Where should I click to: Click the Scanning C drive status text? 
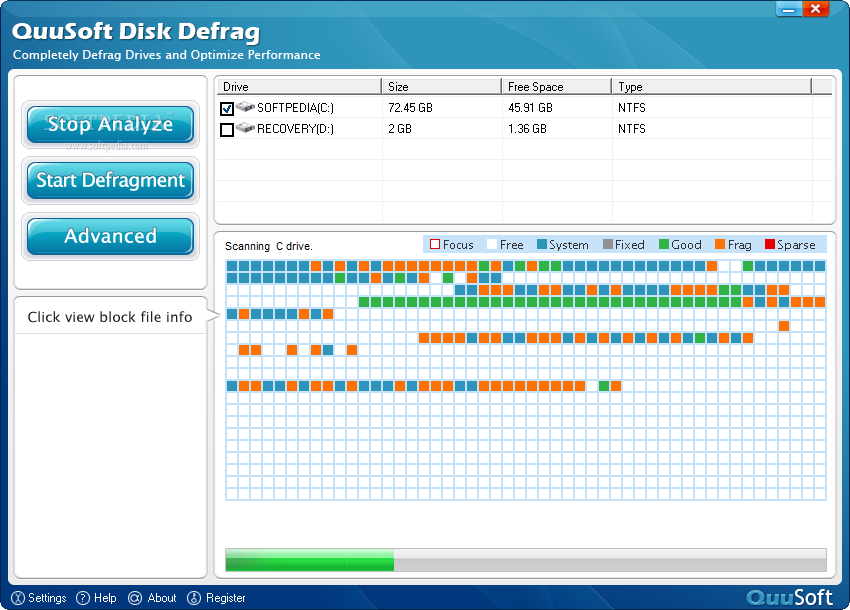pos(269,246)
